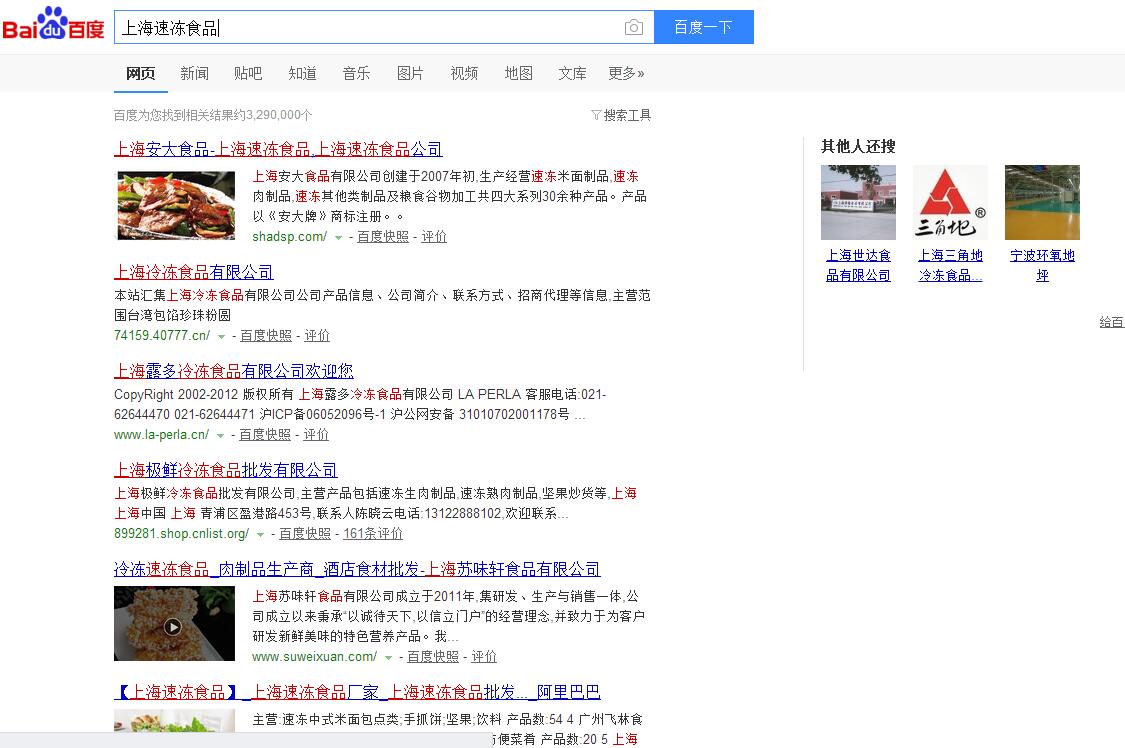Open 上海极鲜冷冻食品批发有限公司 result title

(x=226, y=470)
